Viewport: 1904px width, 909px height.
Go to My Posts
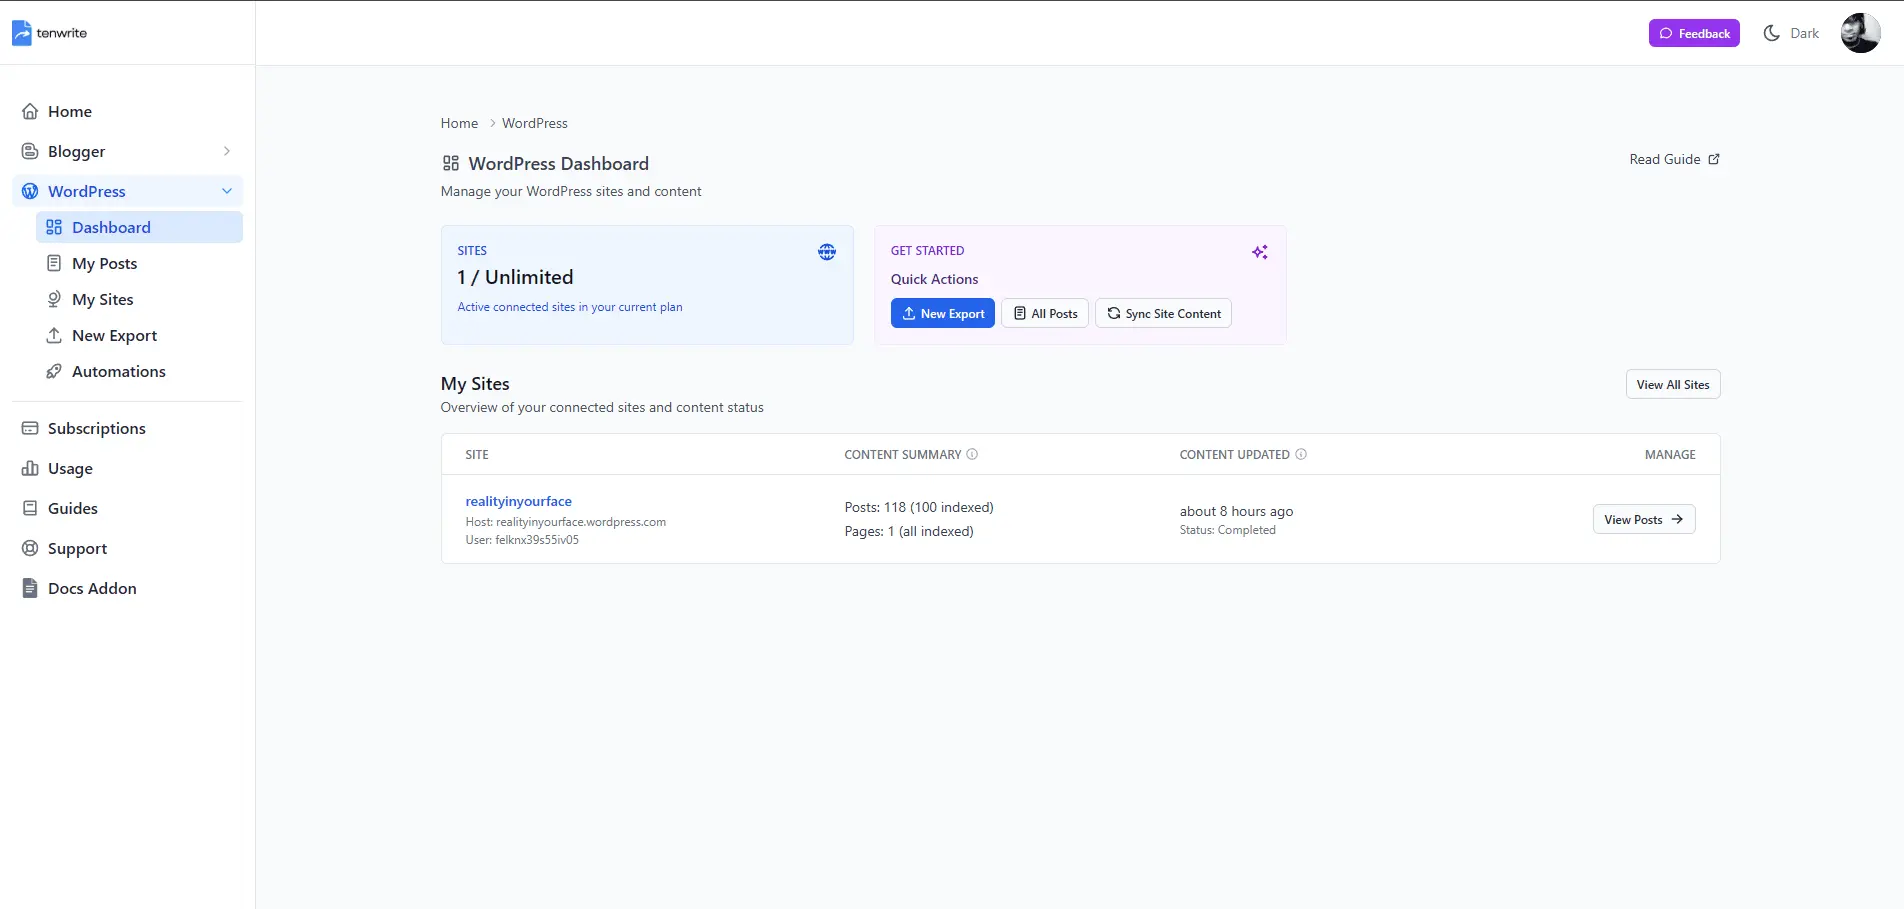coord(139,263)
